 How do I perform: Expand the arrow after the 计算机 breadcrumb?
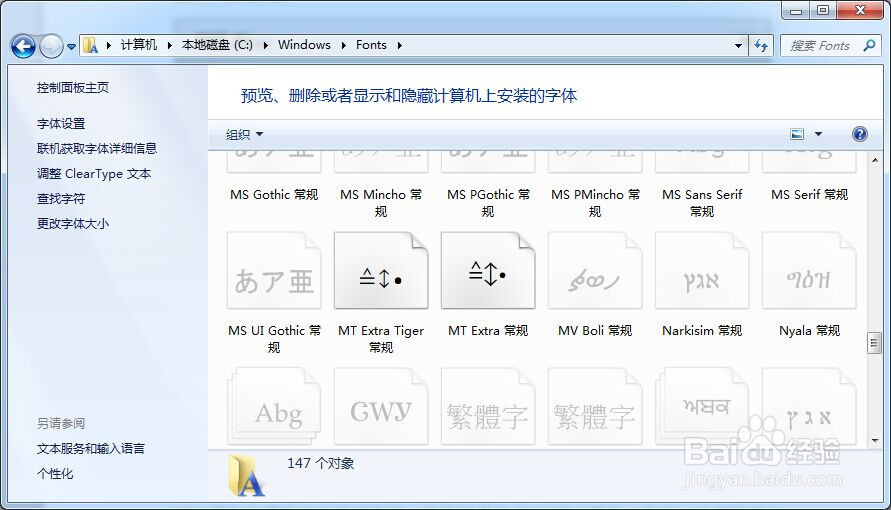coord(169,45)
